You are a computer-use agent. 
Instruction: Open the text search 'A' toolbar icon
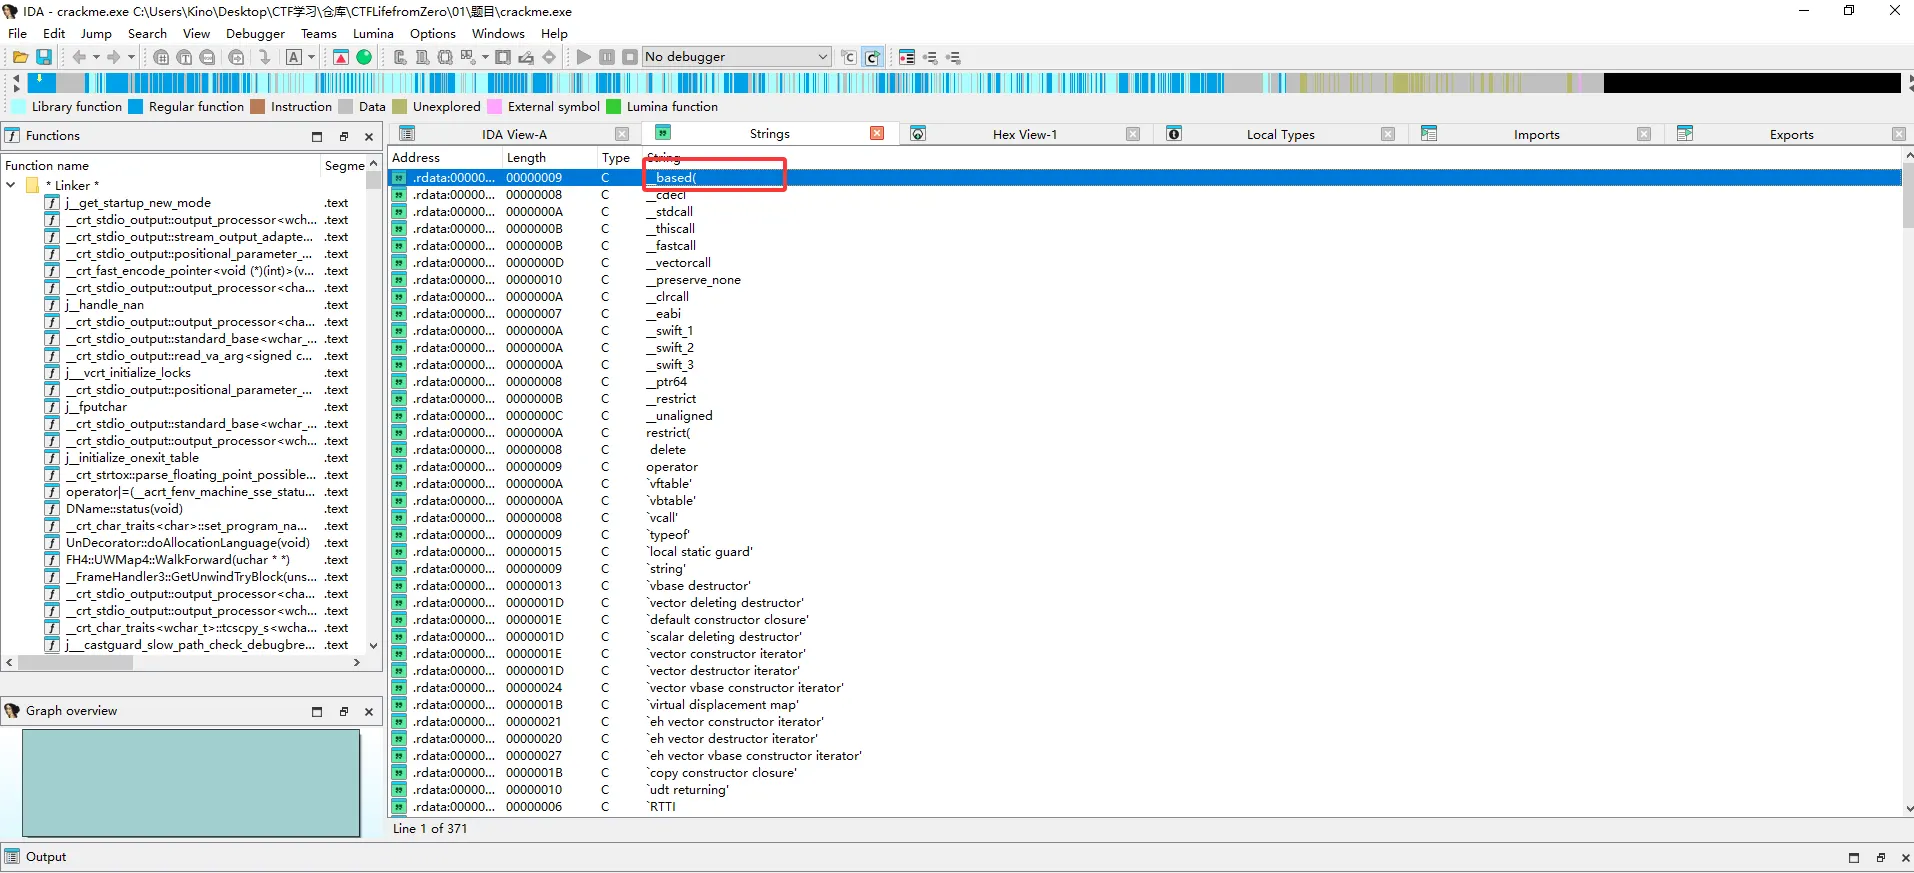[x=294, y=57]
